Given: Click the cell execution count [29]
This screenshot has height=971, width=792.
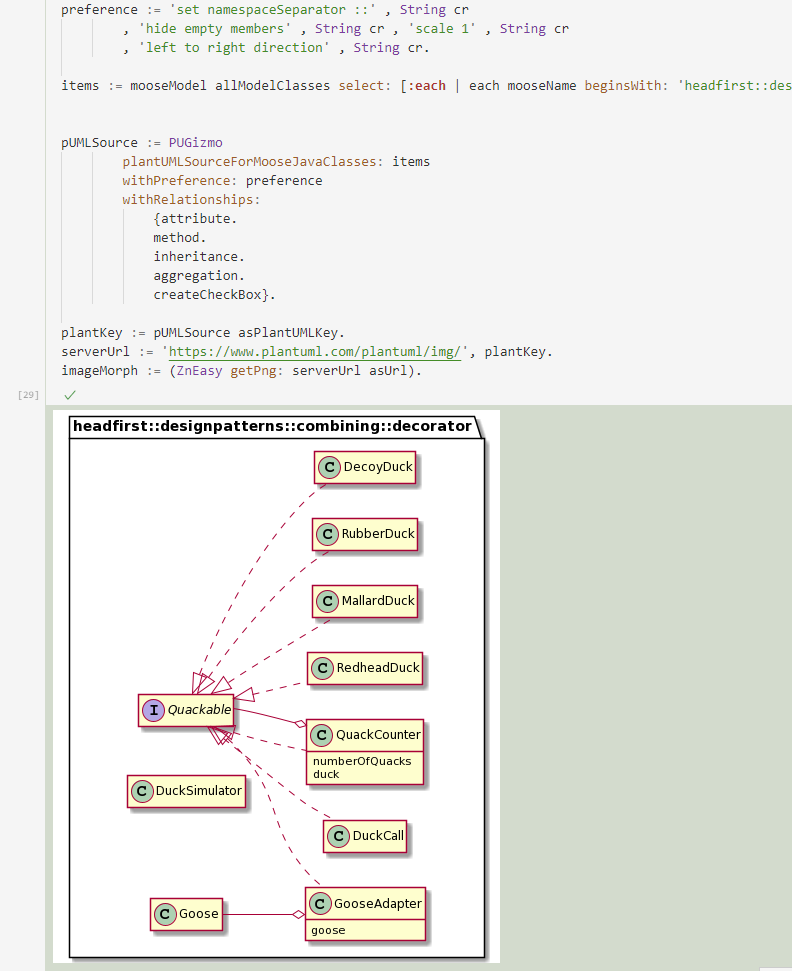Looking at the screenshot, I should 28,394.
